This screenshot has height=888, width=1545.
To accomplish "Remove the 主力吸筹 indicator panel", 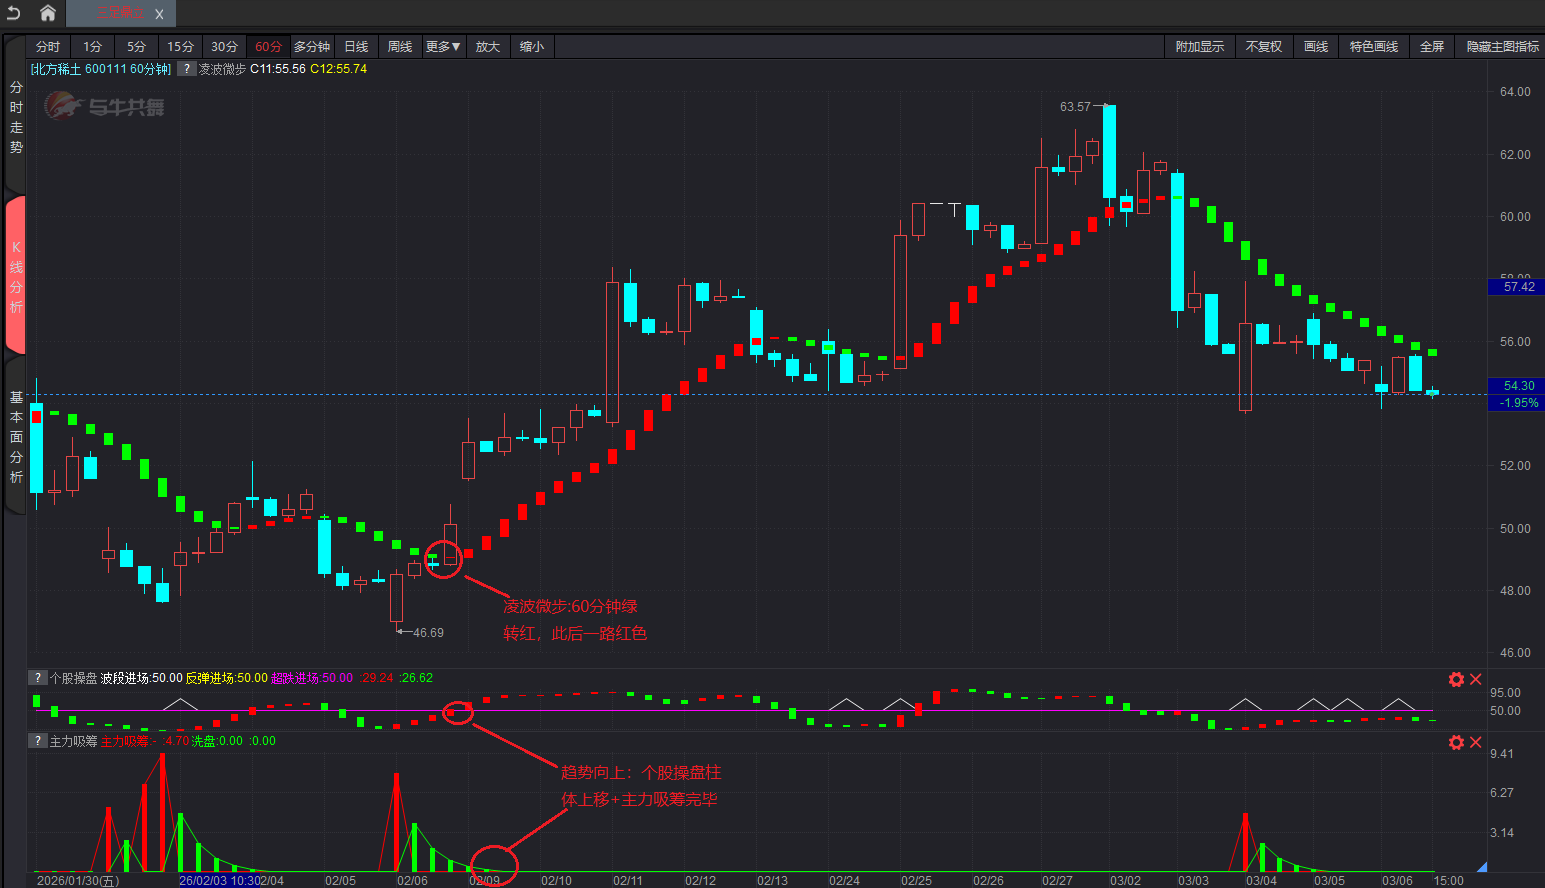I will point(1476,742).
